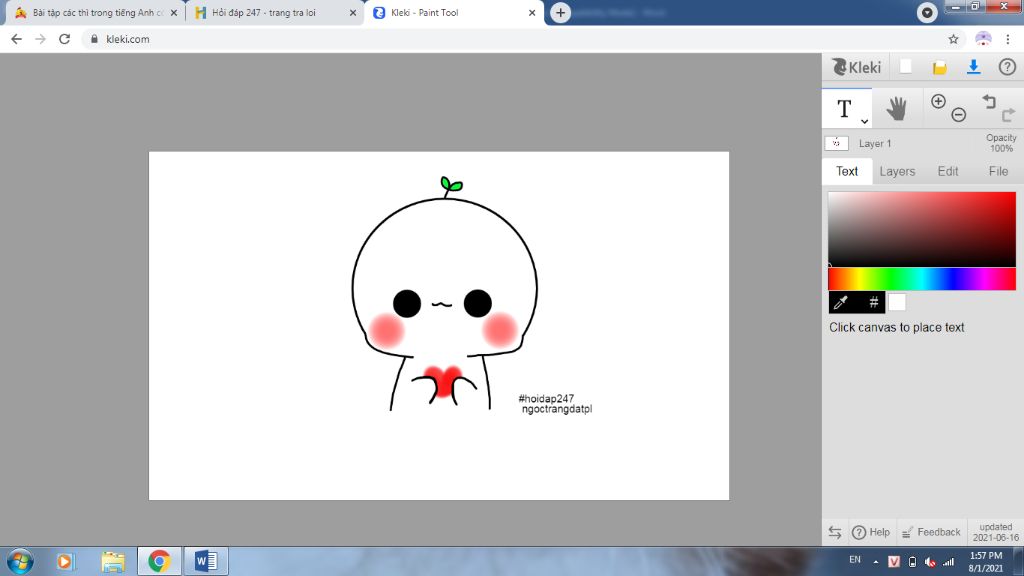Click the Chrome taskbar button
The width and height of the screenshot is (1024, 576).
[x=159, y=562]
